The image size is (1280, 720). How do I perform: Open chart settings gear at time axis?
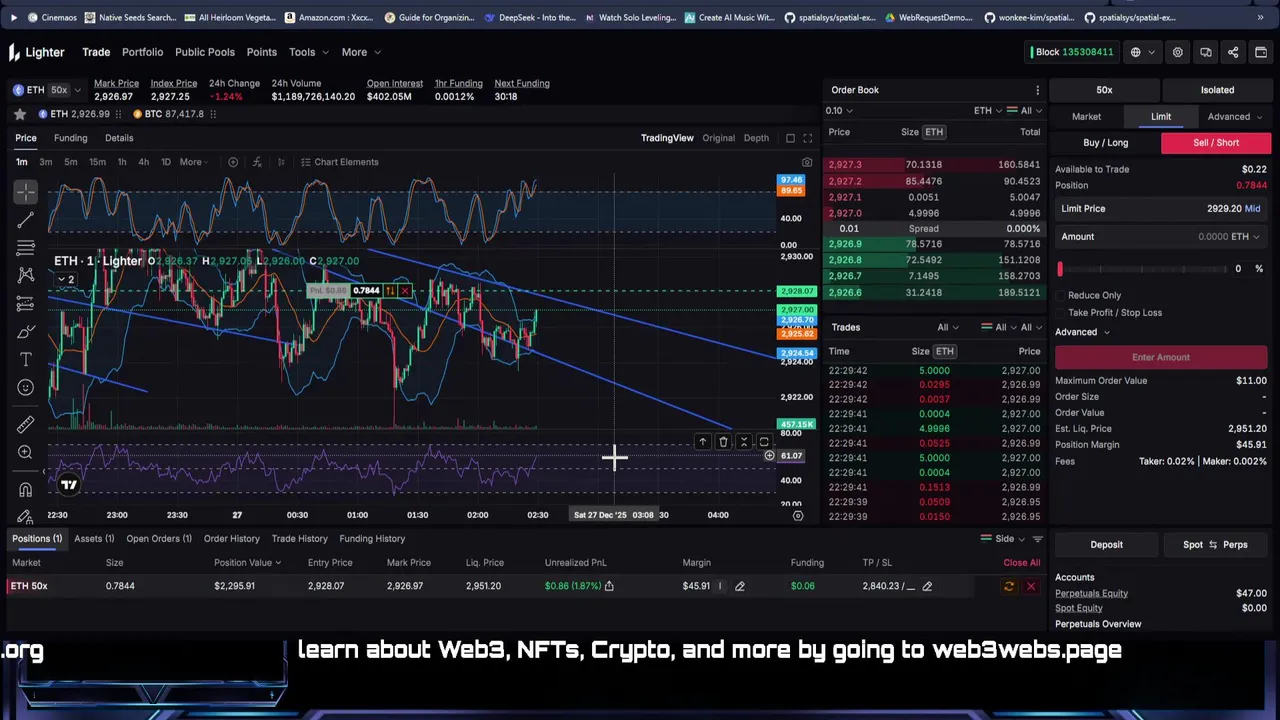(x=798, y=515)
